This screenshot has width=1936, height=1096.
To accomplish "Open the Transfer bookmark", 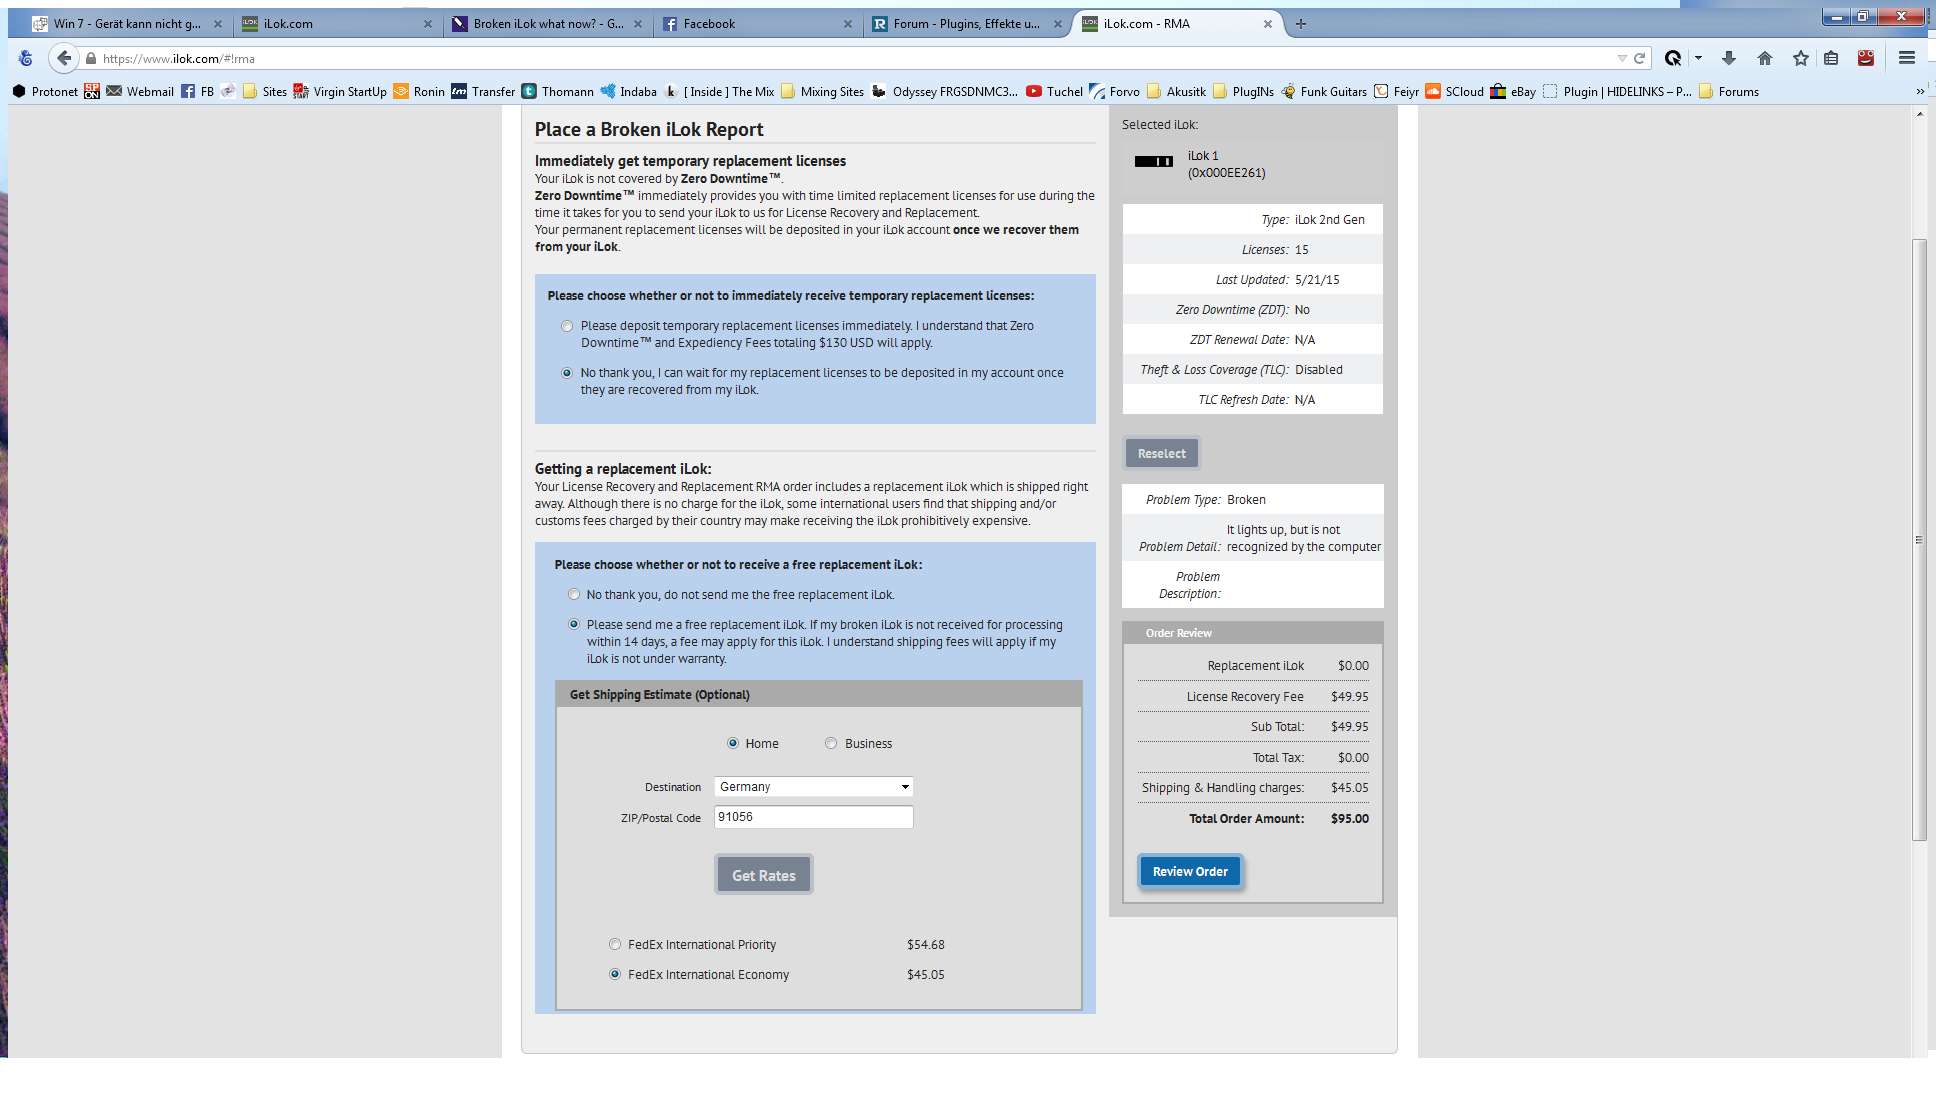I will pyautogui.click(x=483, y=91).
